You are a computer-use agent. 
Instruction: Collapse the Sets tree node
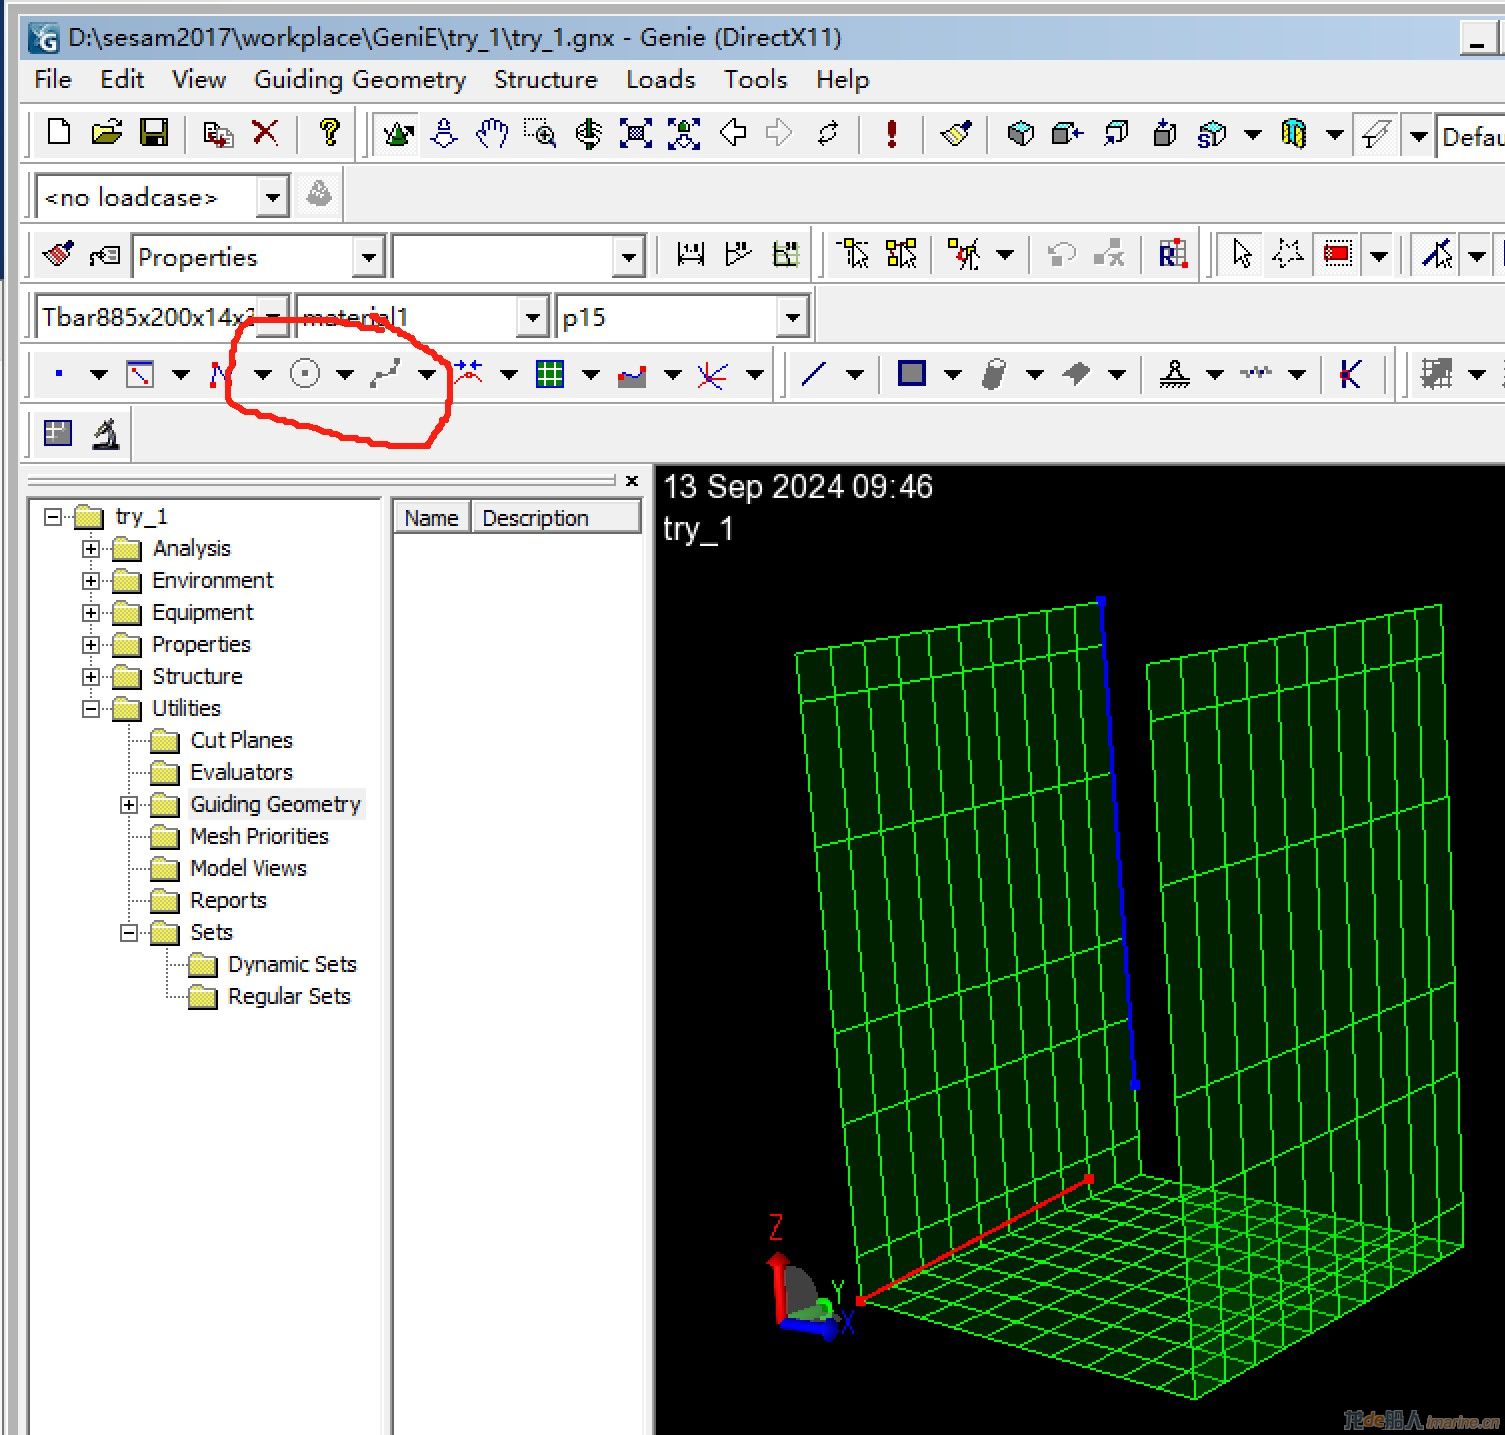click(129, 932)
